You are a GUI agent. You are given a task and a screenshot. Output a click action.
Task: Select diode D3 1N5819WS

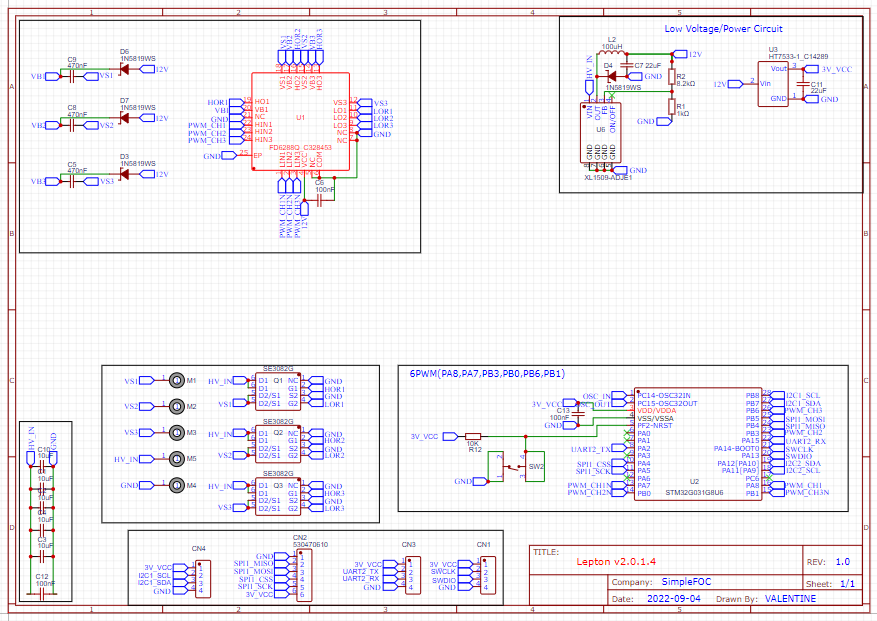click(124, 174)
